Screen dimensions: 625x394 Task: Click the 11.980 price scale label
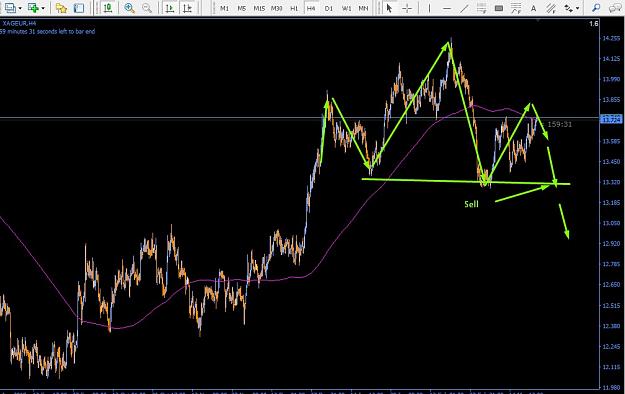(611, 387)
